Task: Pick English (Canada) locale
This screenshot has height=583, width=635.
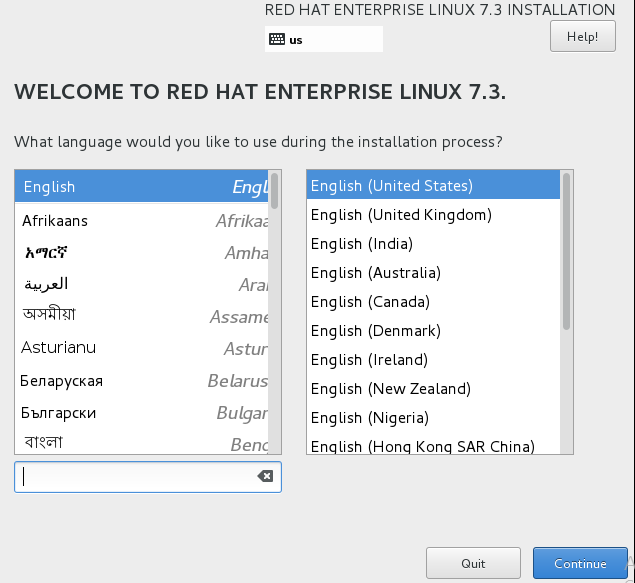Action: 433,302
